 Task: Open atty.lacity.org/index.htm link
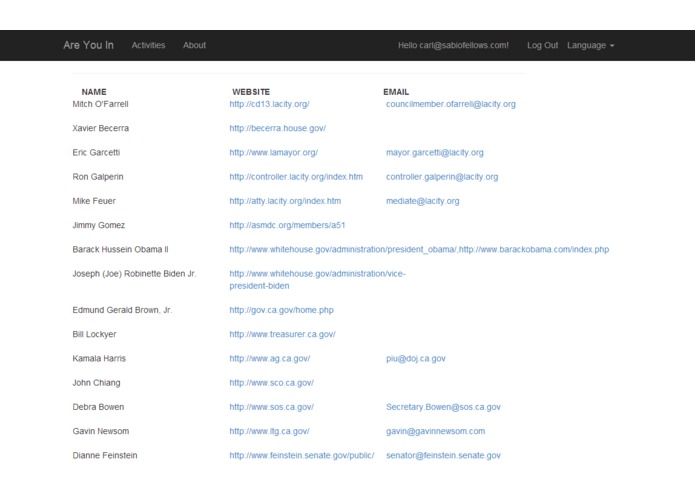285,201
